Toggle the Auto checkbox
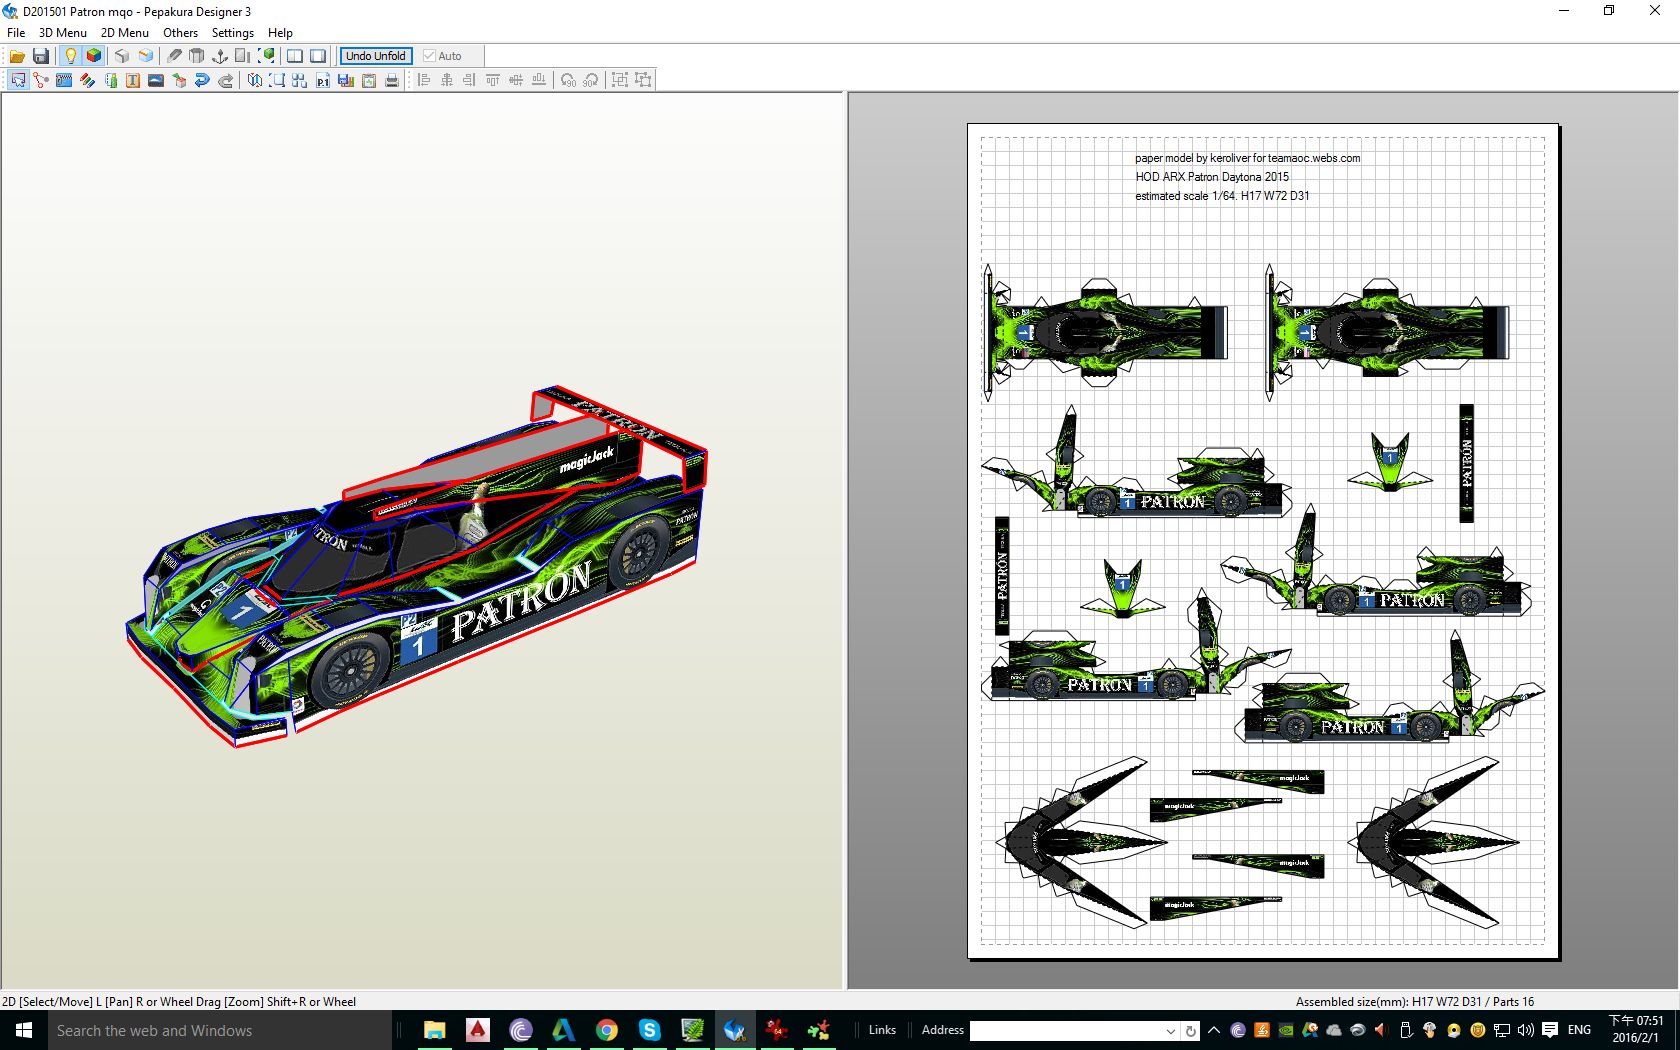This screenshot has height=1050, width=1680. (x=430, y=56)
